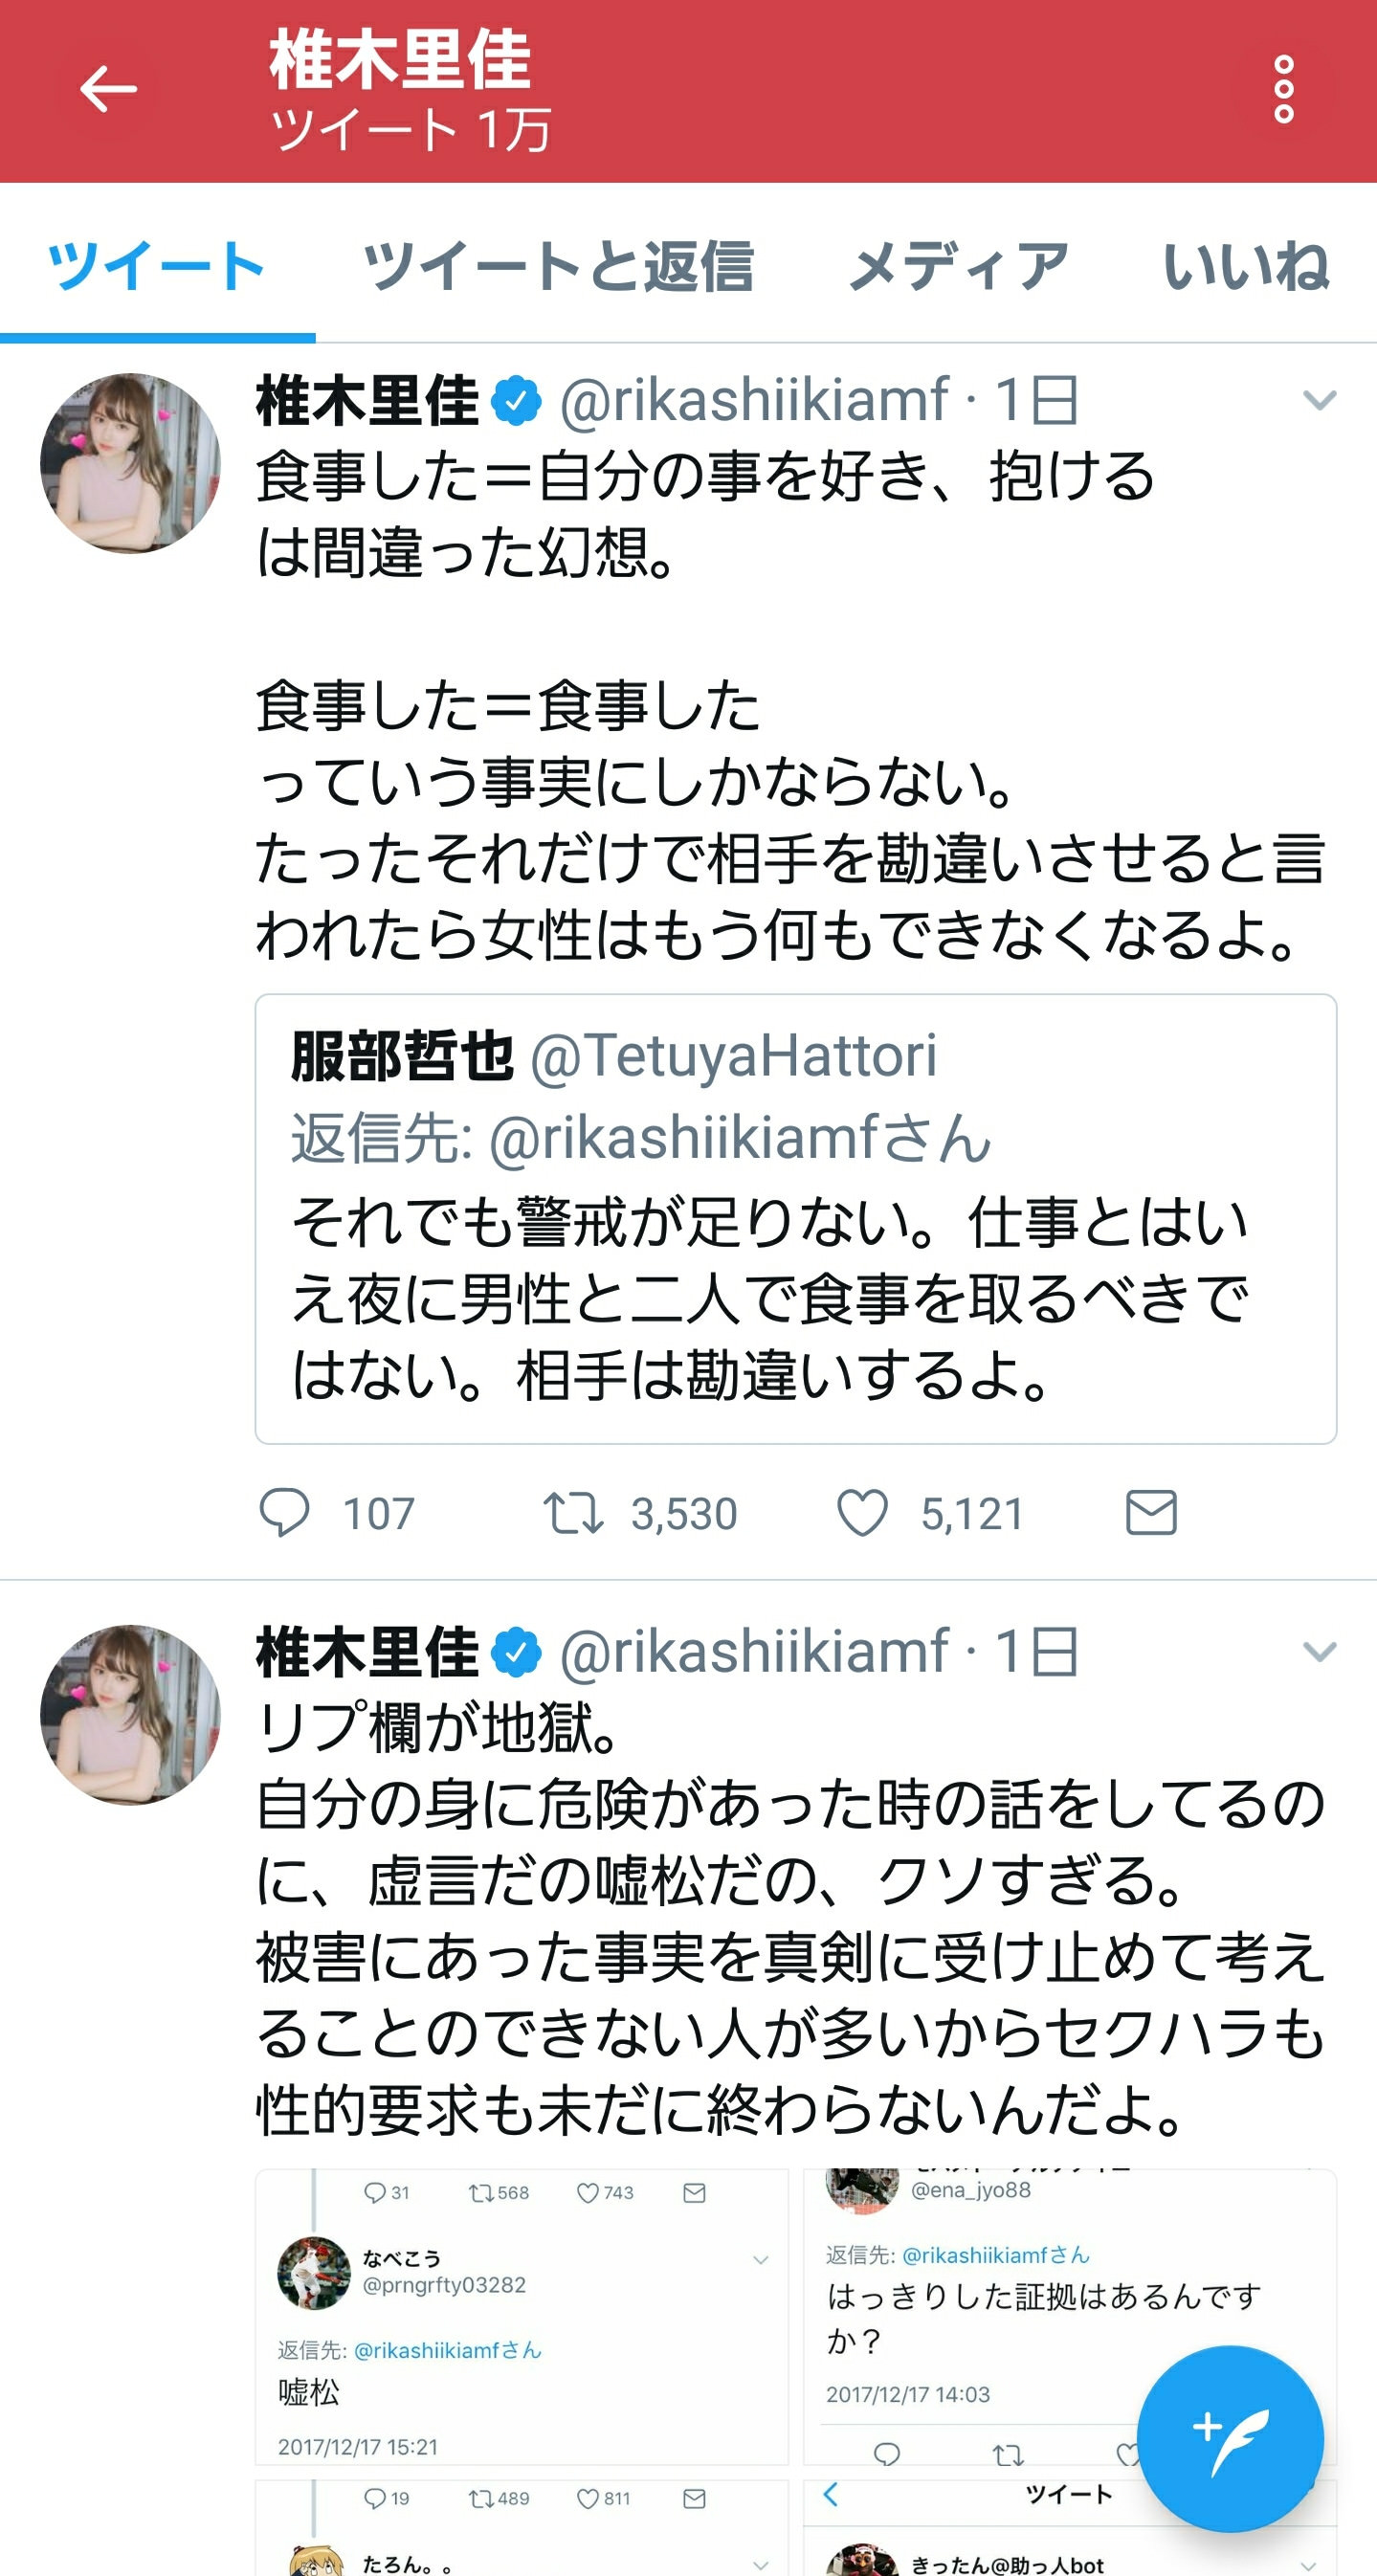Expand second tweet's chevron options menu
The width and height of the screenshot is (1377, 2576).
coord(1319,1652)
